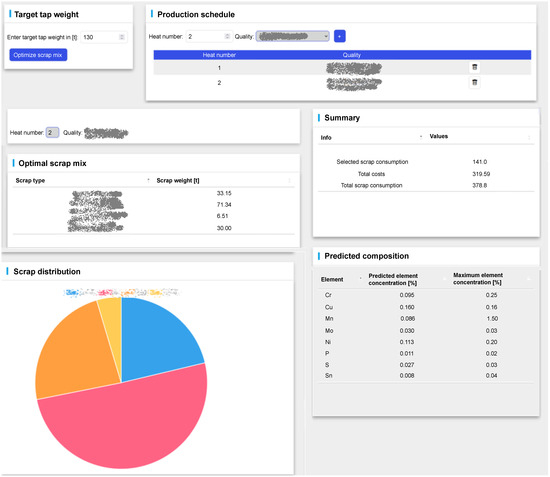The image size is (550, 477).
Task: Sort the Element column in Predicted composition
Action: tap(360, 279)
